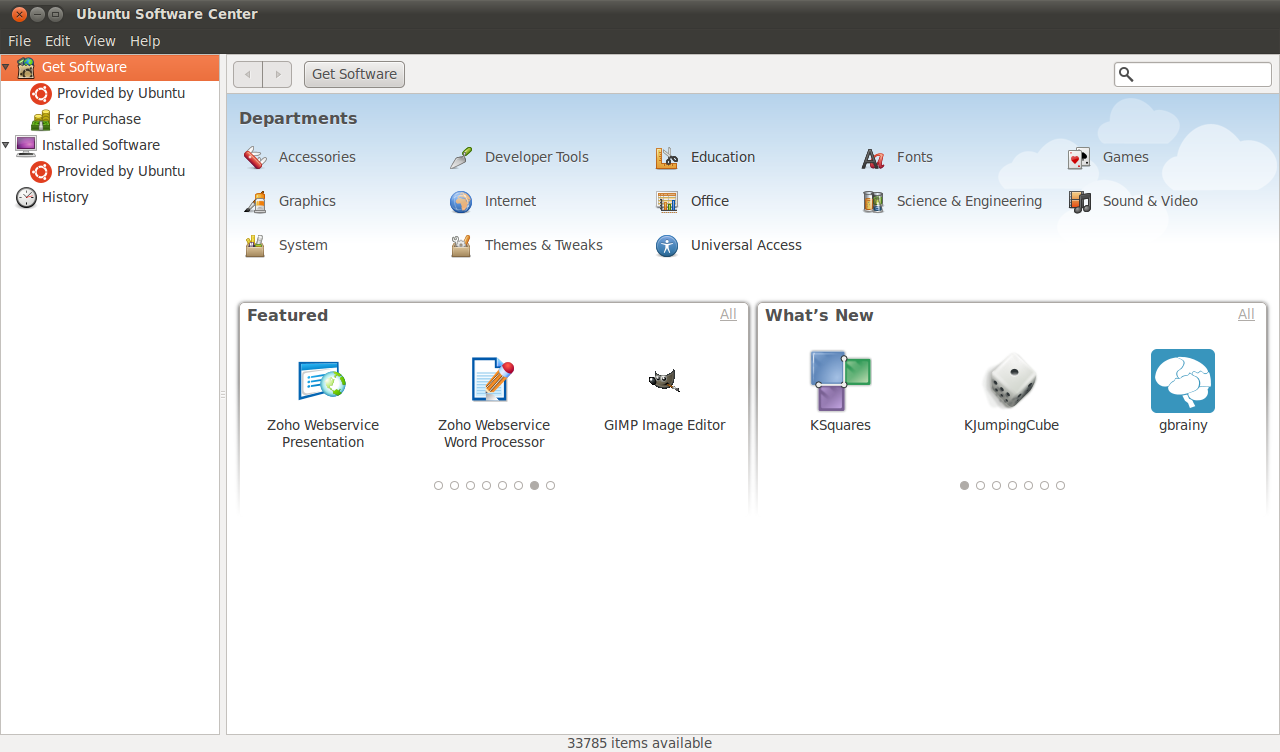The height and width of the screenshot is (752, 1280).
Task: Open the Developer Tools department icon
Action: click(x=461, y=157)
